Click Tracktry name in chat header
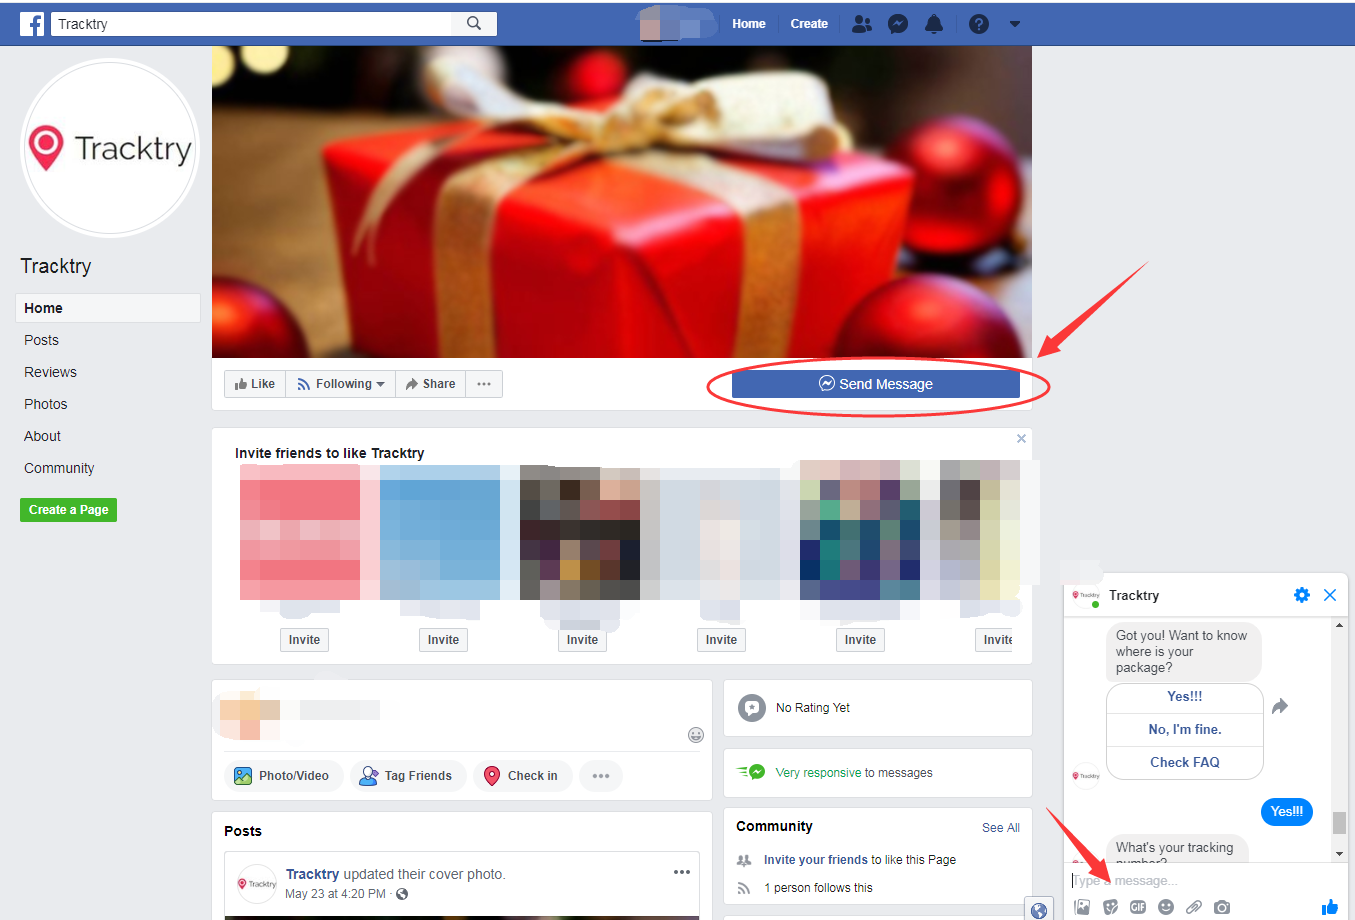This screenshot has width=1355, height=920. point(1134,595)
